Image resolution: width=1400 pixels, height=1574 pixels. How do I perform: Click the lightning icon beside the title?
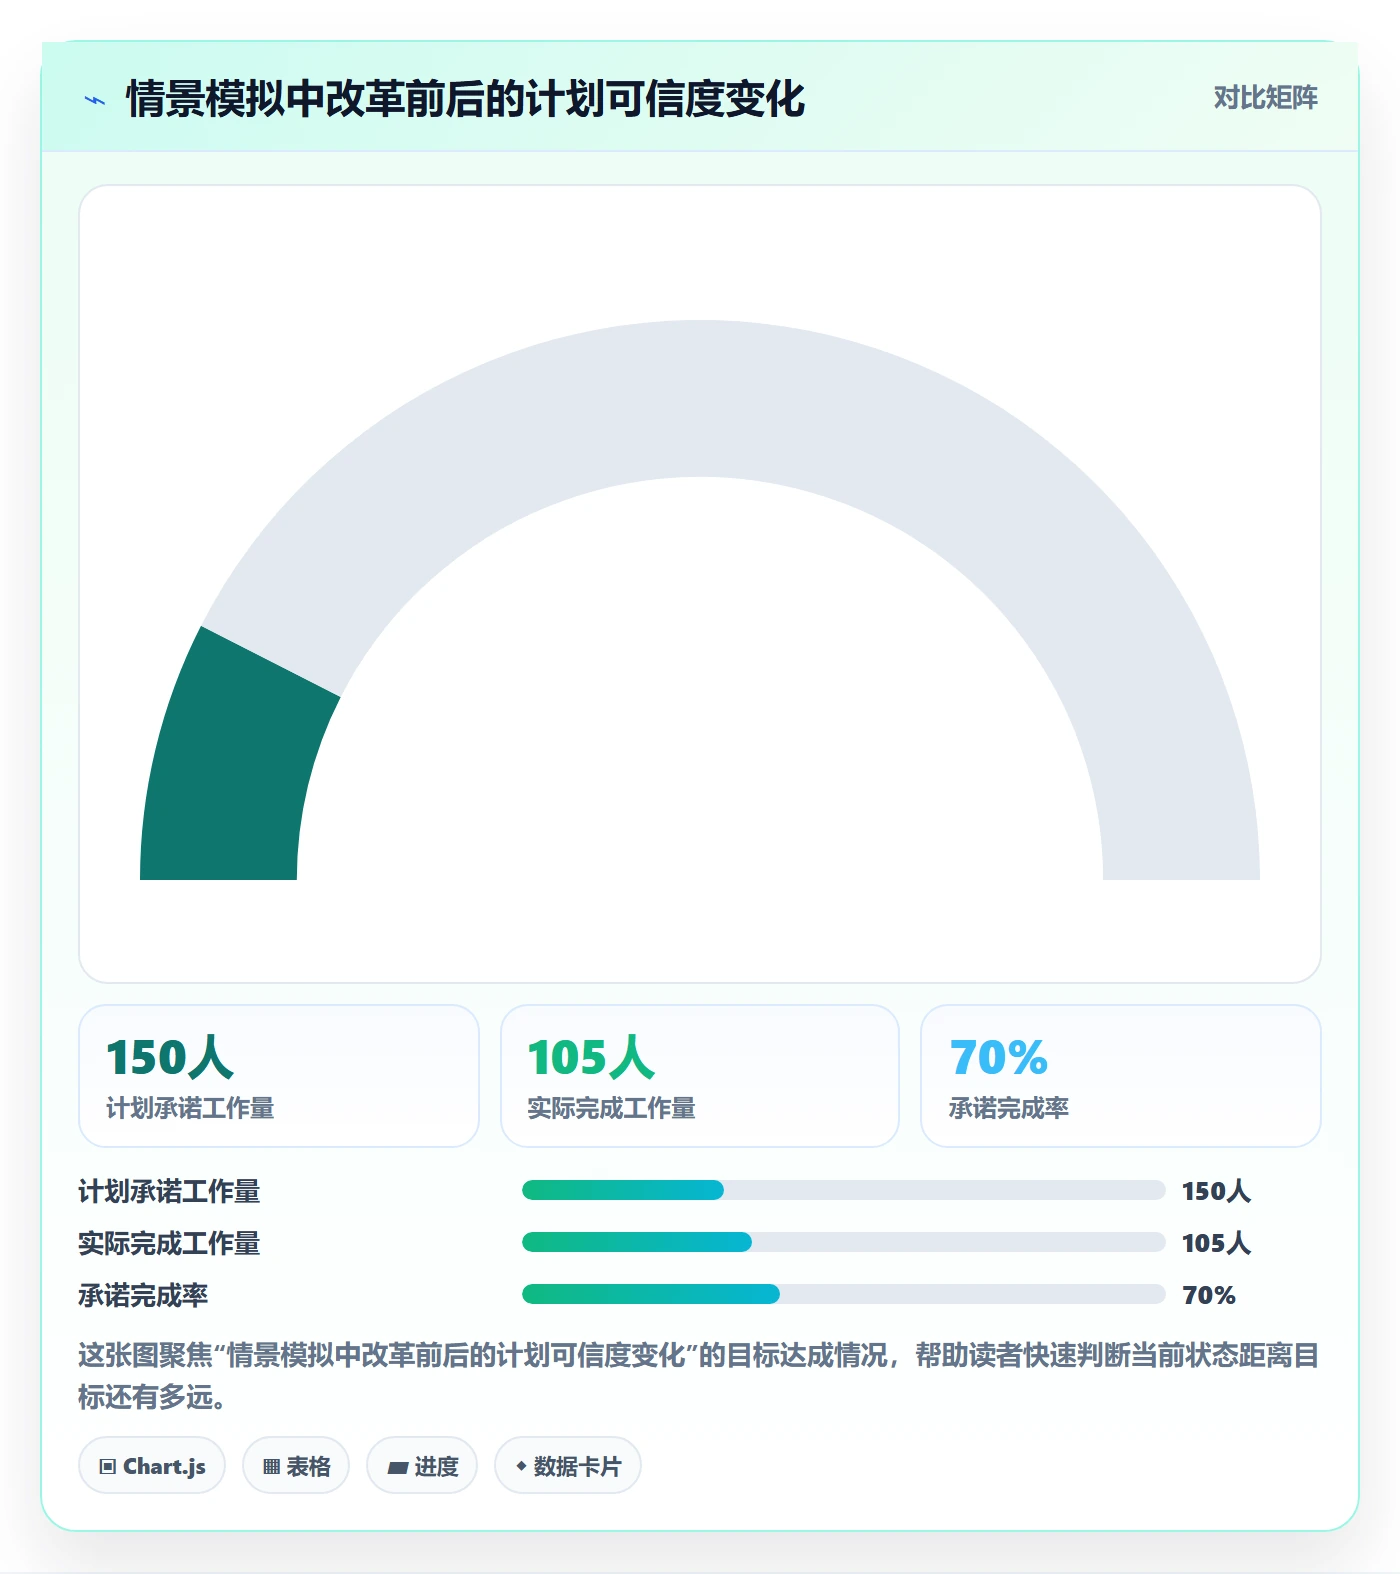95,100
